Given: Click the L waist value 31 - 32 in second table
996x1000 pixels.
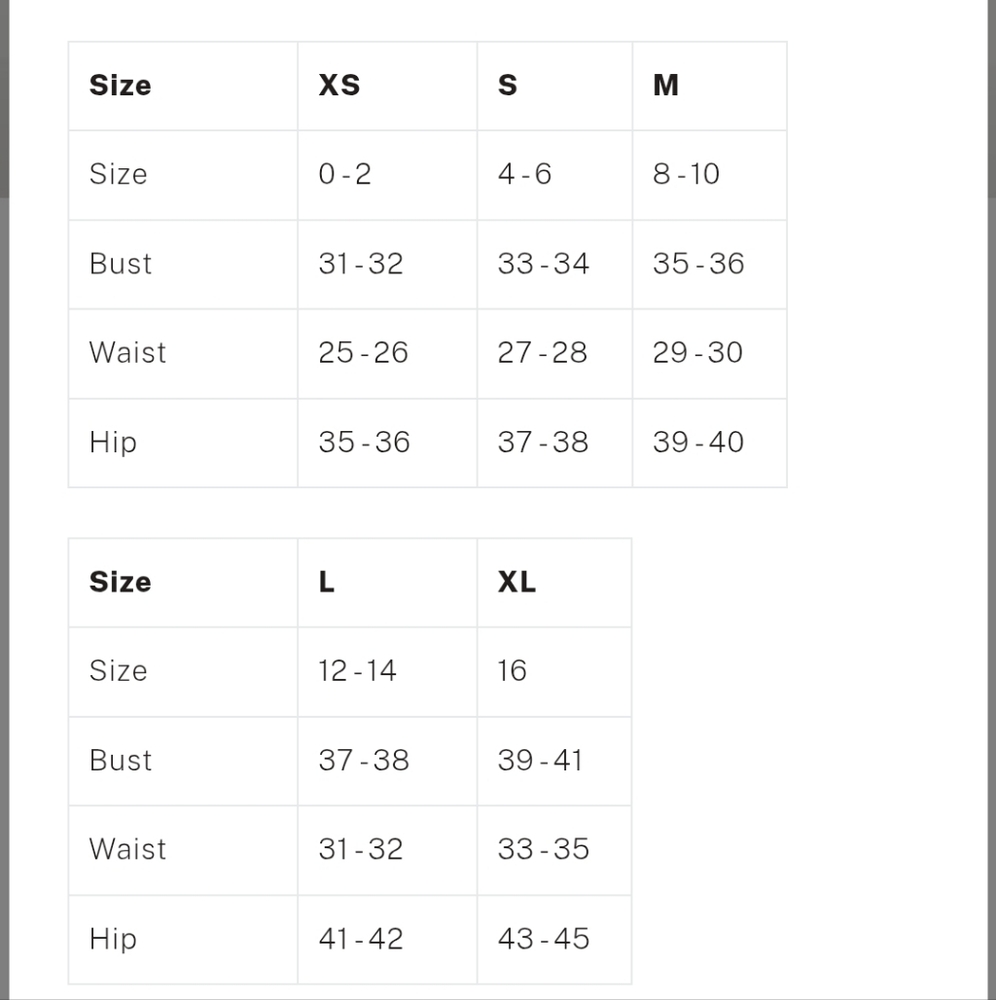Looking at the screenshot, I should [x=361, y=849].
